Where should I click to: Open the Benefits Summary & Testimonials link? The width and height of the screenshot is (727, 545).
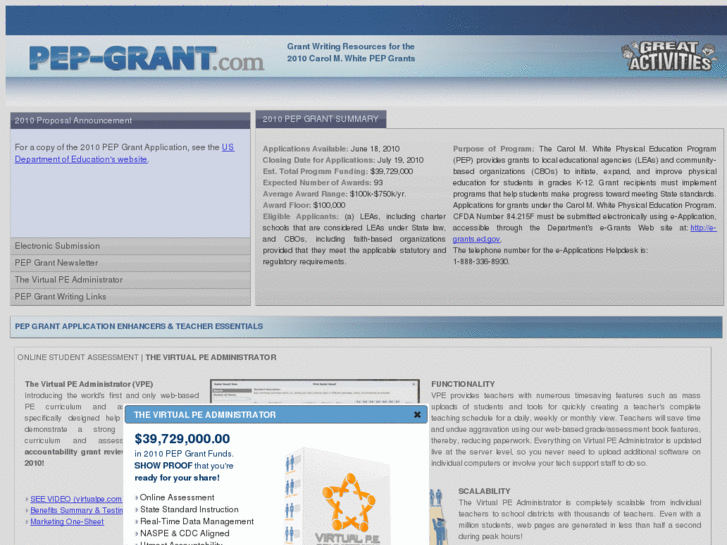click(77, 510)
